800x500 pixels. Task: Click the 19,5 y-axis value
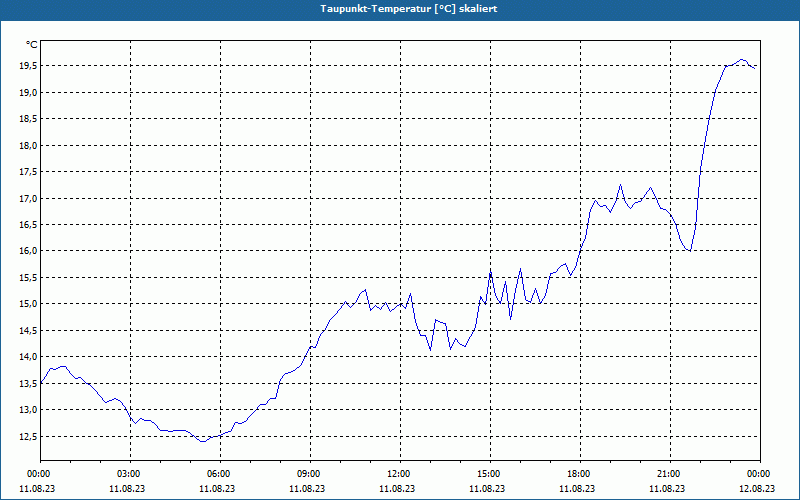pos(28,66)
